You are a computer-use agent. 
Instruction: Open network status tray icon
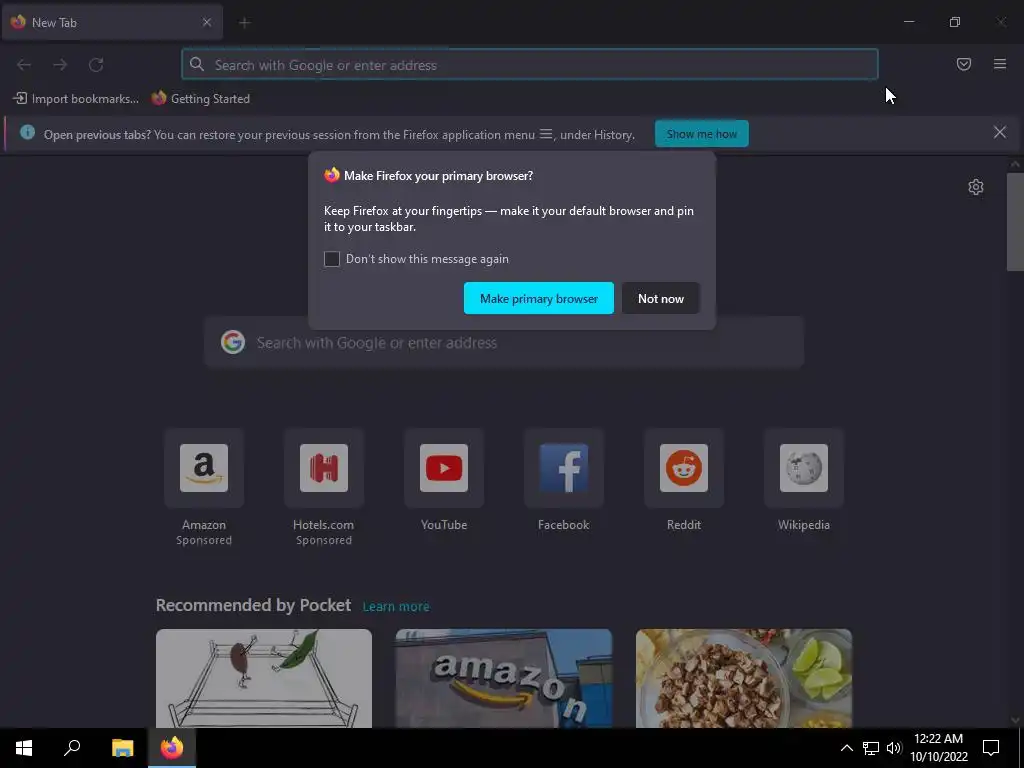pyautogui.click(x=871, y=748)
